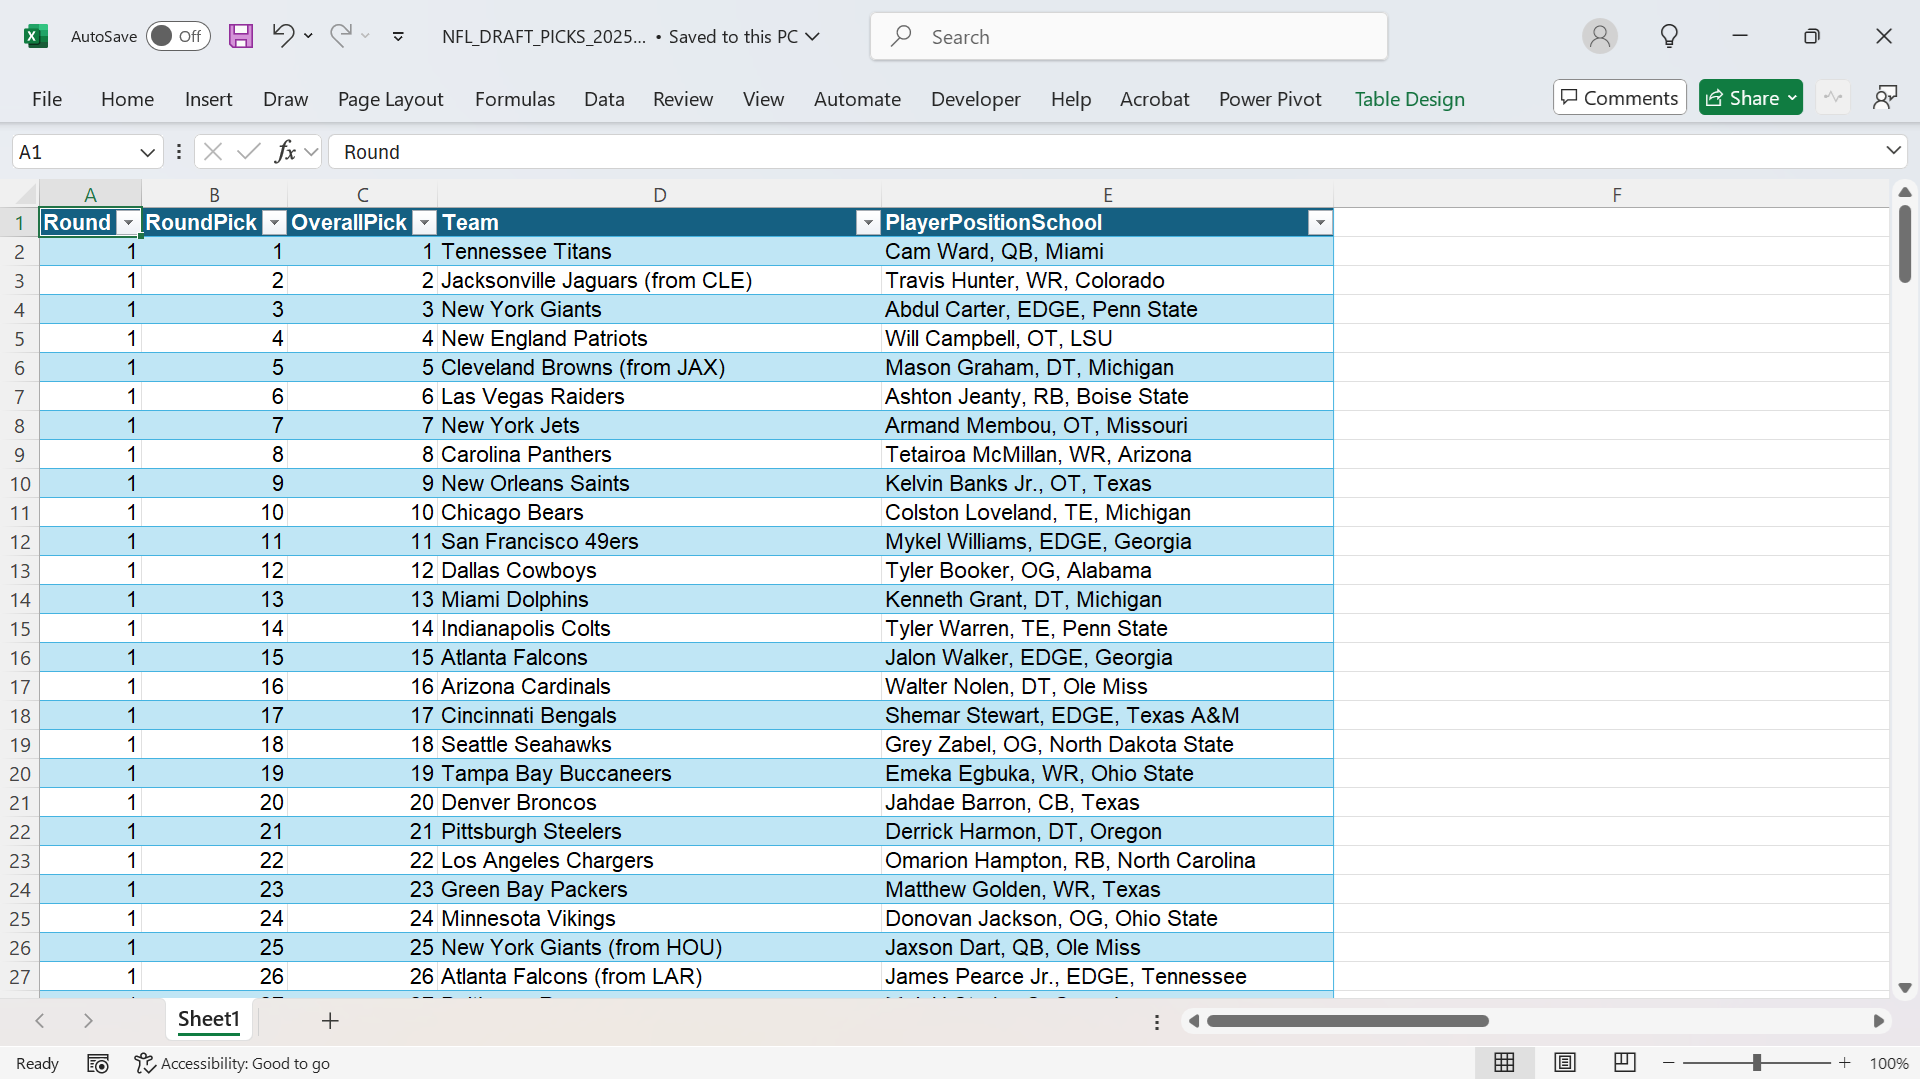Add a new worksheet with the plus button
This screenshot has width=1920, height=1080.
pyautogui.click(x=330, y=1021)
